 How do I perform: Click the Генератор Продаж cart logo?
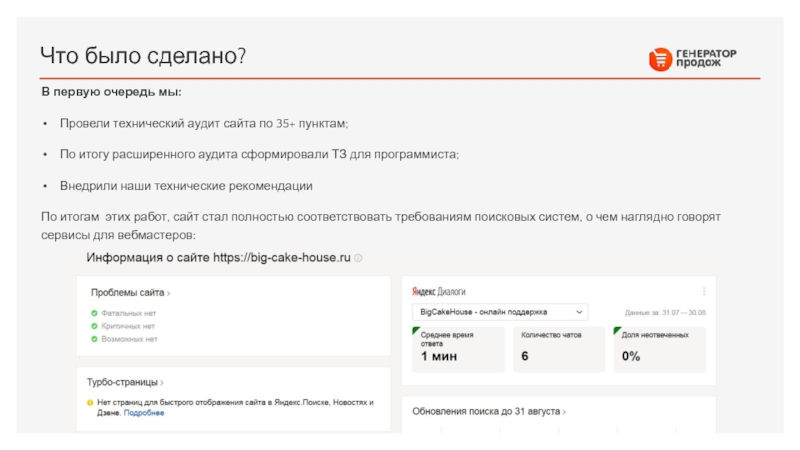click(x=659, y=60)
